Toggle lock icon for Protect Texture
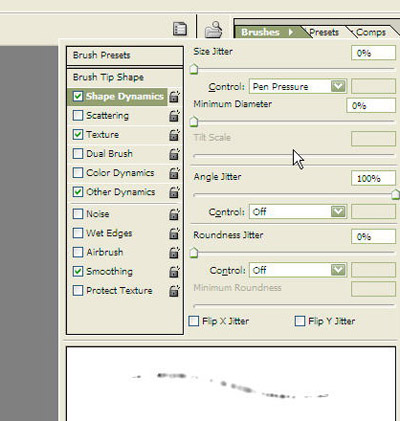The width and height of the screenshot is (400, 421). 174,291
